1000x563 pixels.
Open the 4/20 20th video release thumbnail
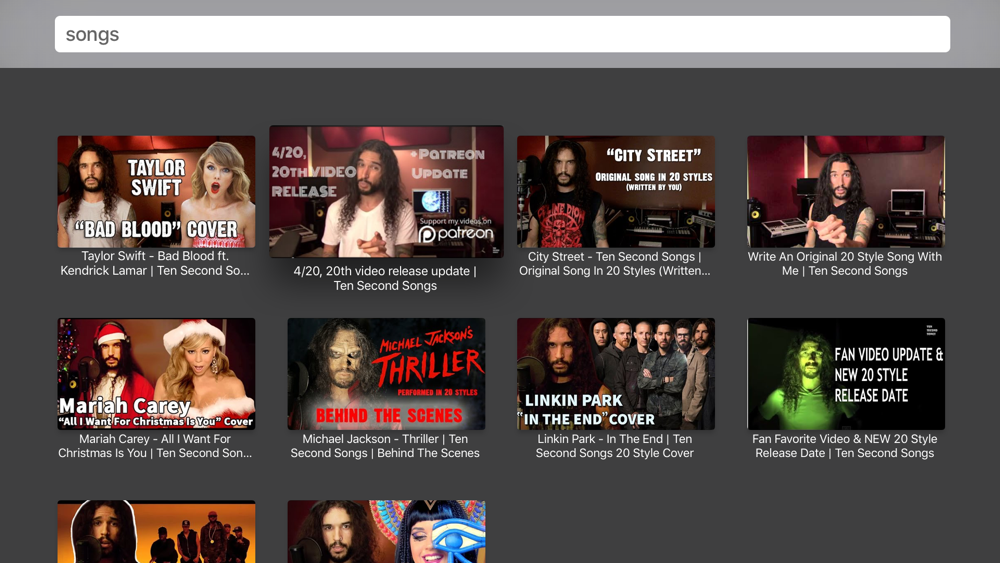386,191
